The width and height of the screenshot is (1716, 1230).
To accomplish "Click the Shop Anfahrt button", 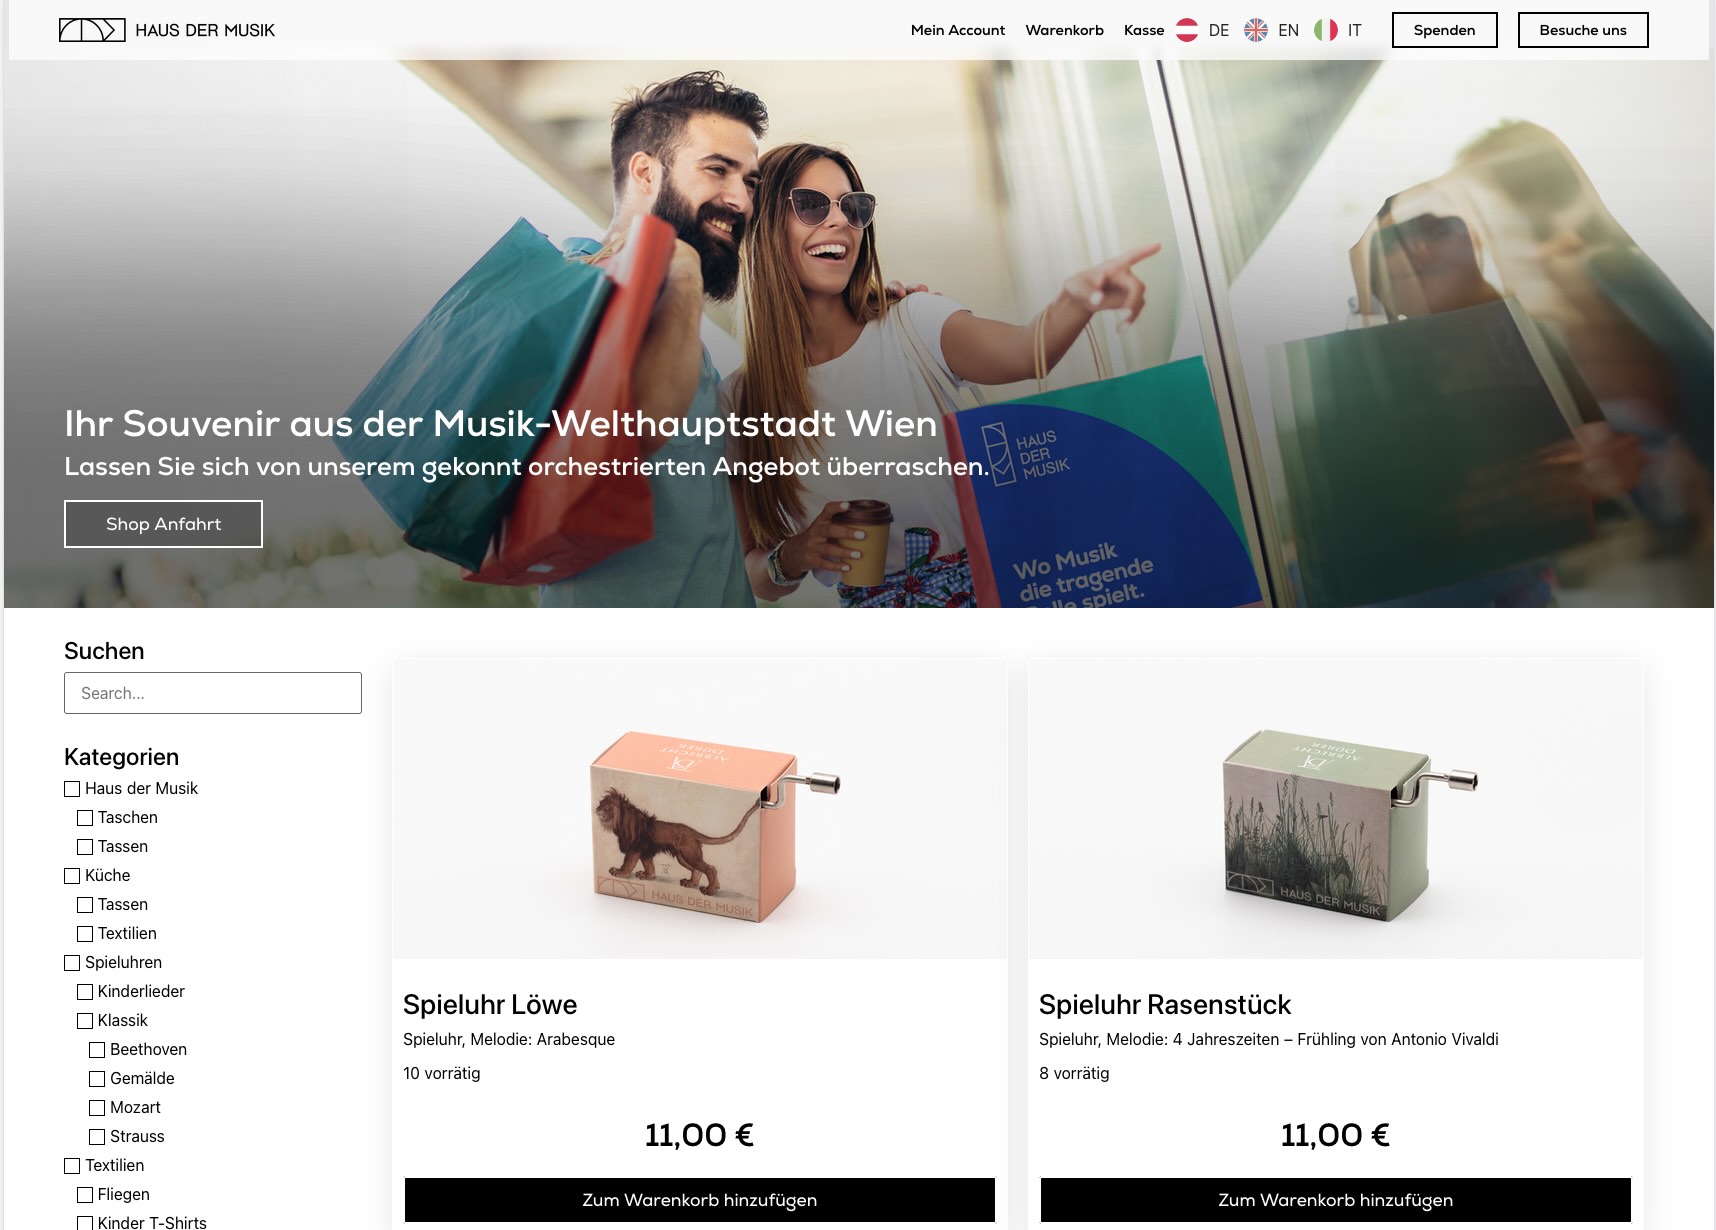I will [163, 524].
